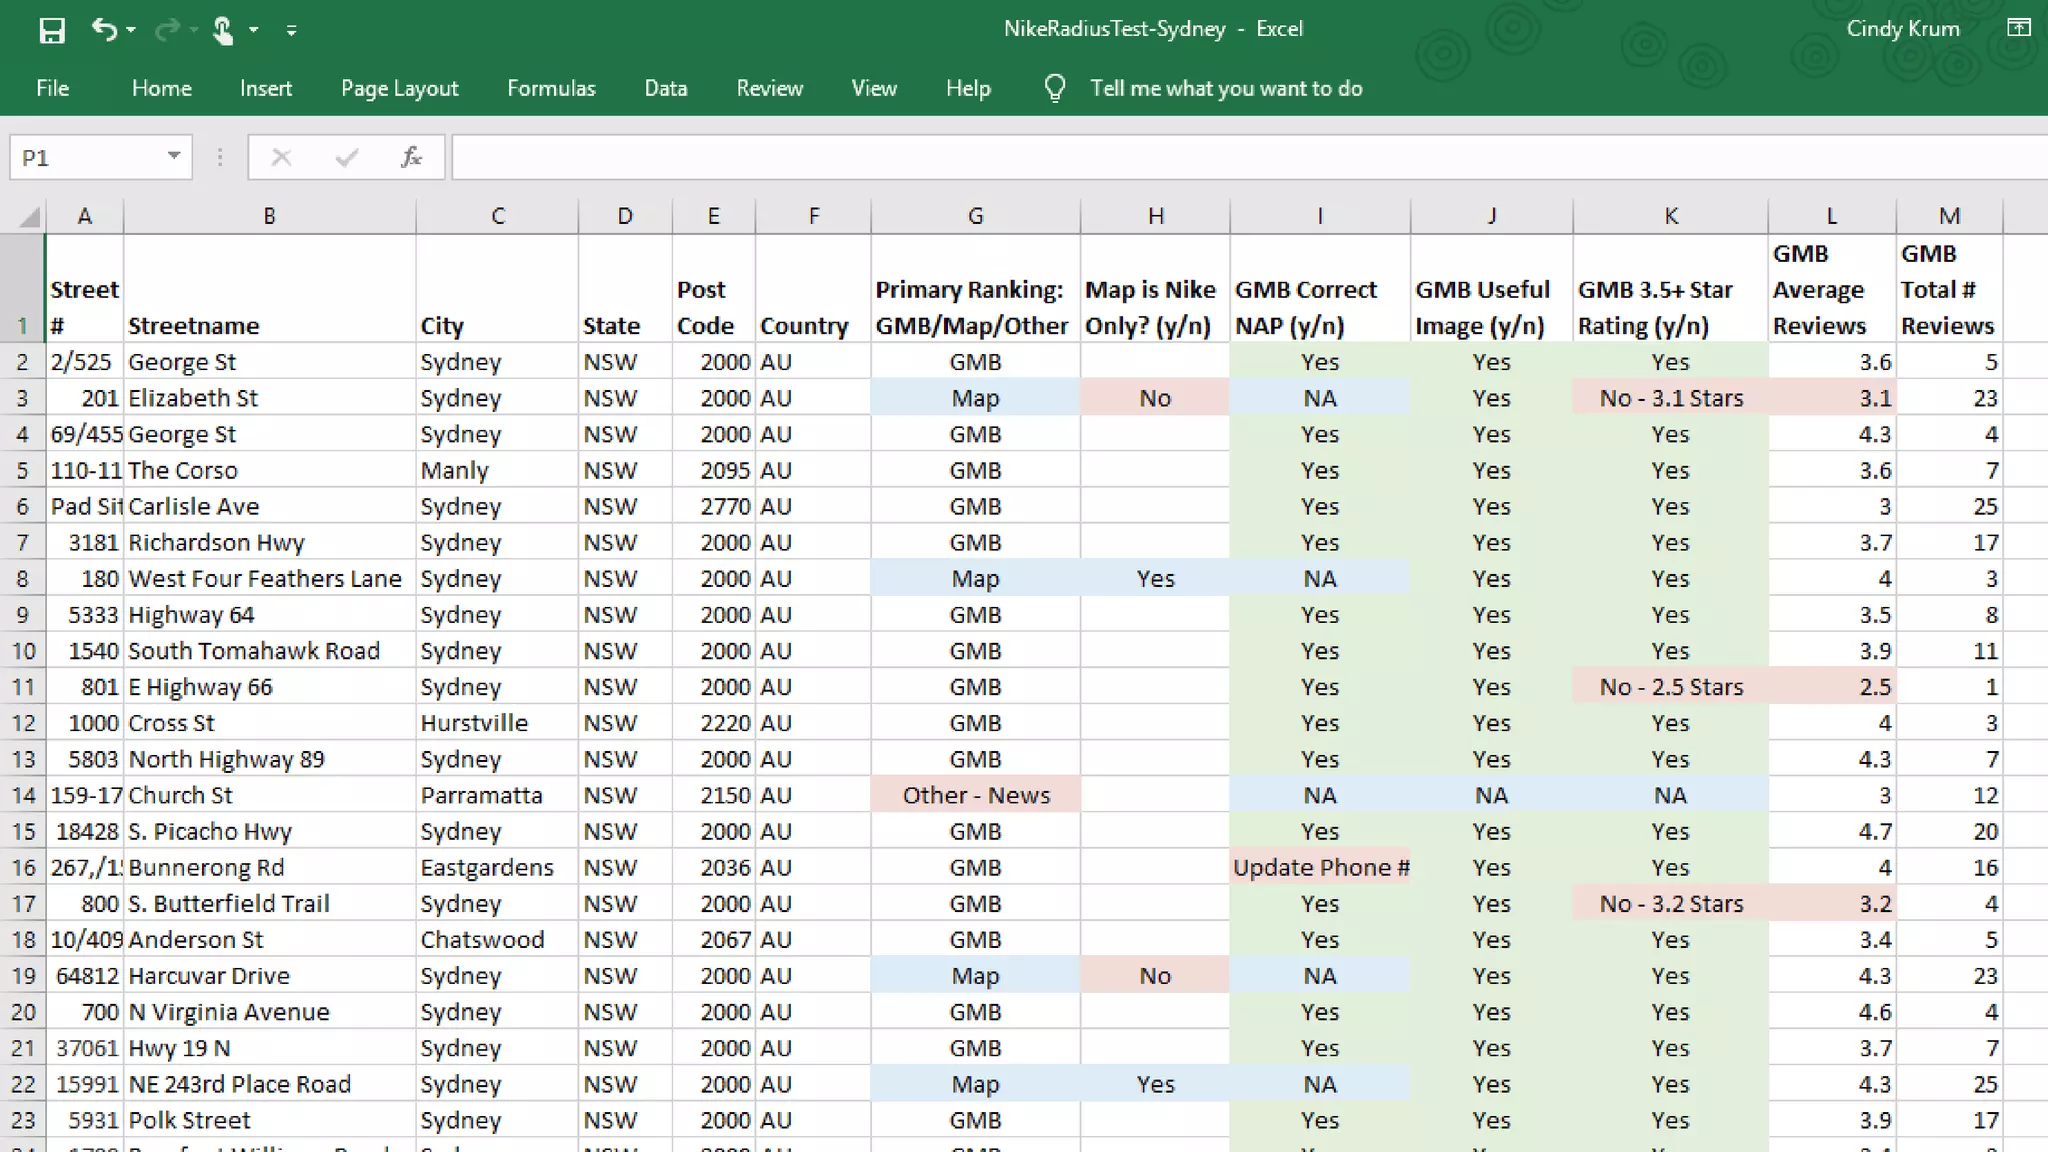Click the Ribbon Display Options icon
This screenshot has height=1152, width=2048.
tap(2018, 28)
